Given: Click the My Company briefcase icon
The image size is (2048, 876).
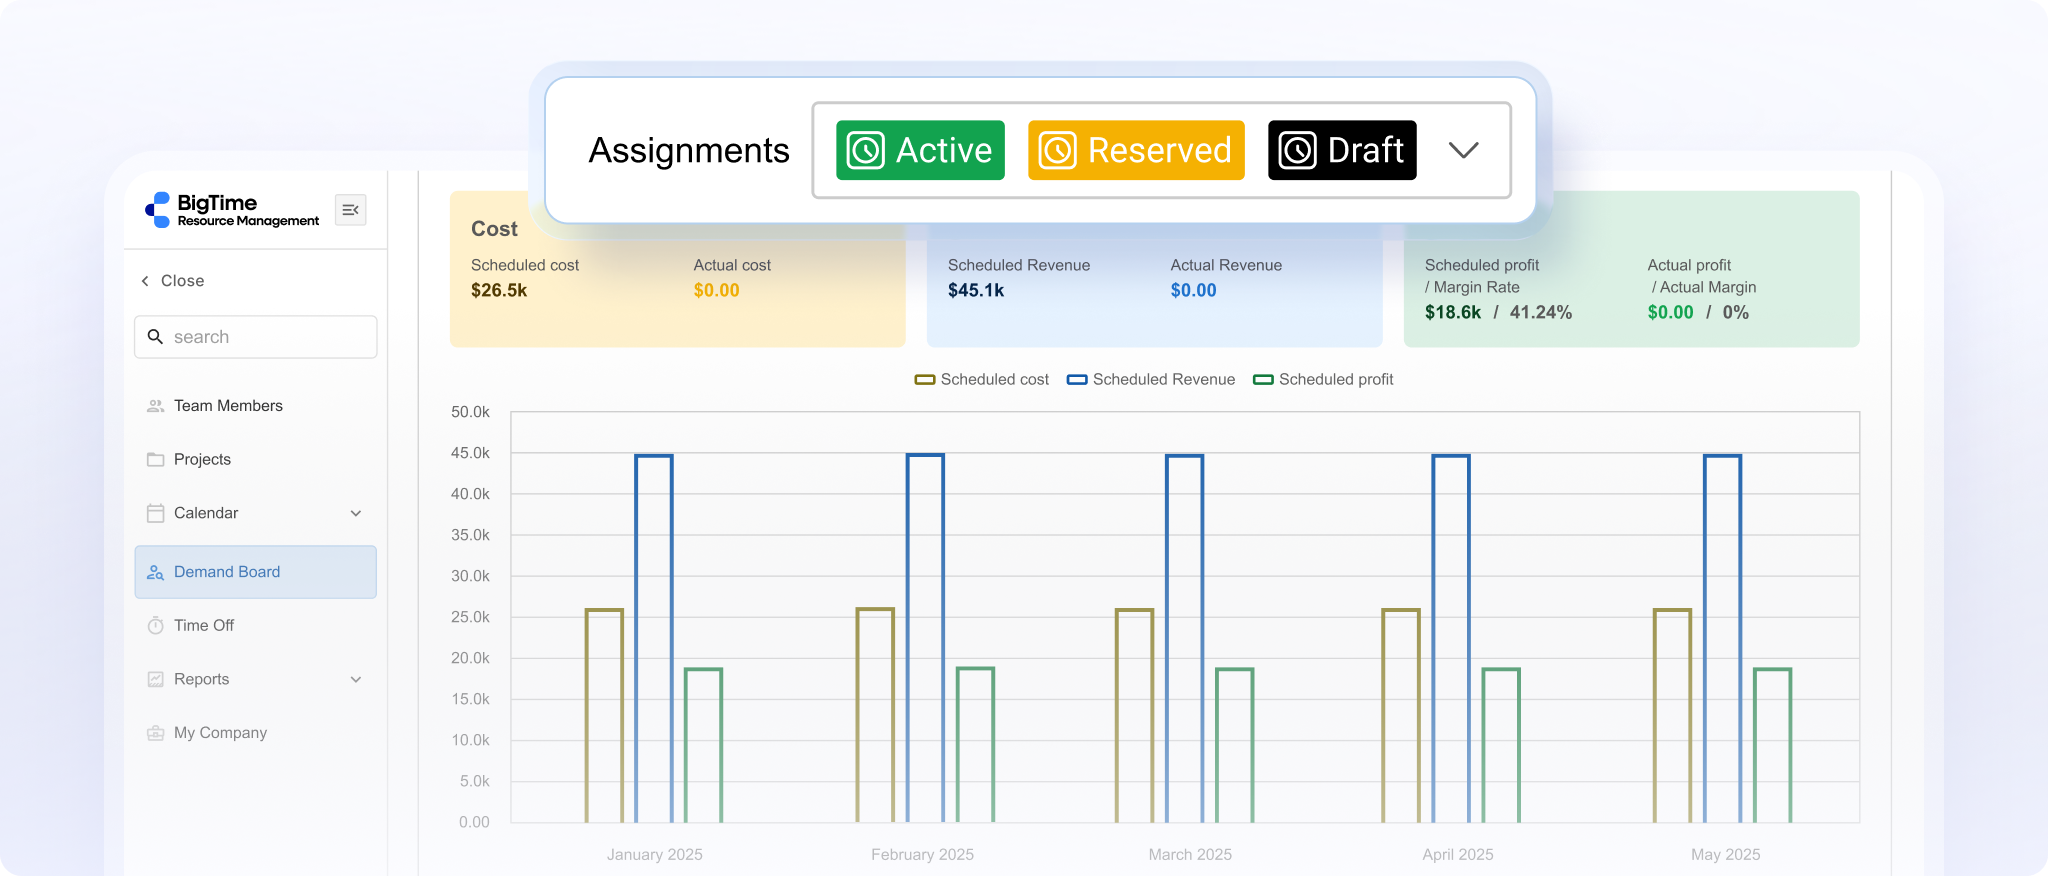Looking at the screenshot, I should point(155,733).
